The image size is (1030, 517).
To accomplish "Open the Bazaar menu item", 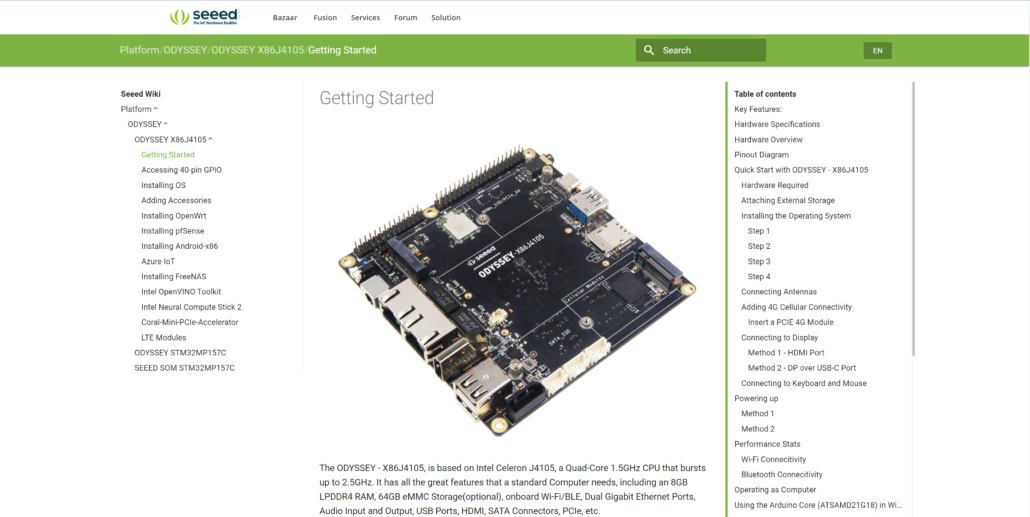I will (284, 18).
